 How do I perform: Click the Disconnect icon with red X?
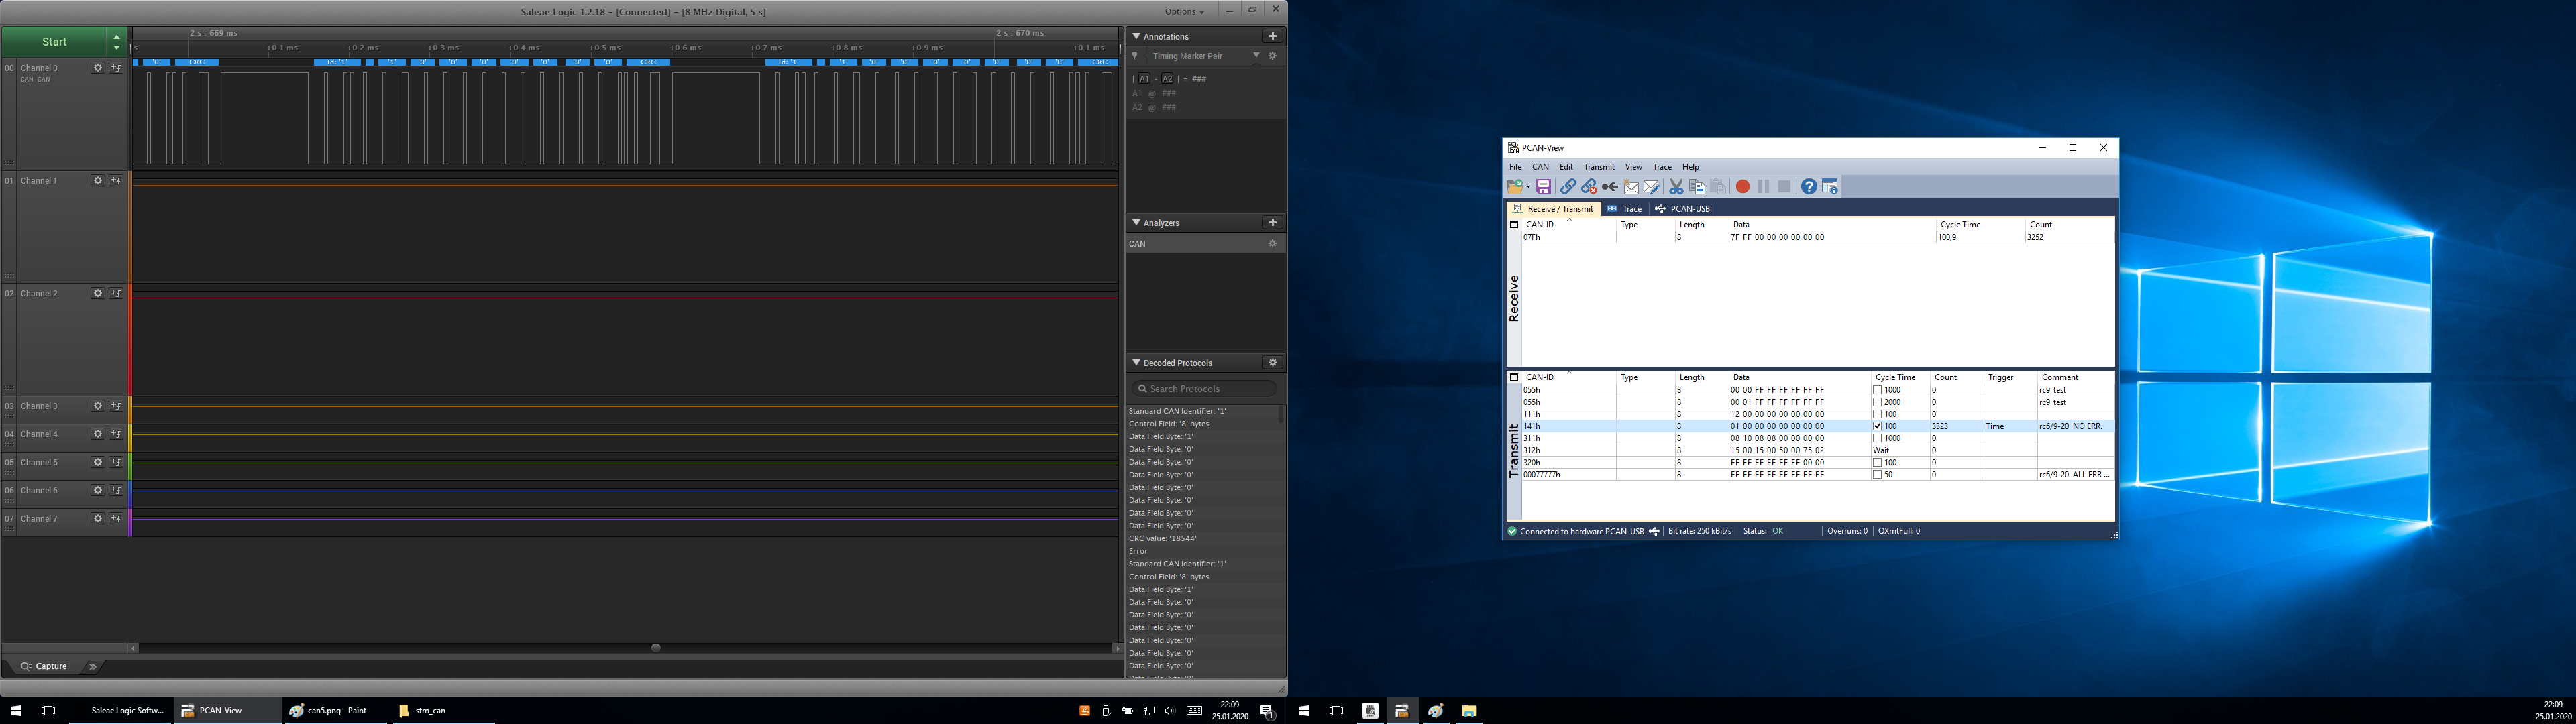click(1588, 187)
